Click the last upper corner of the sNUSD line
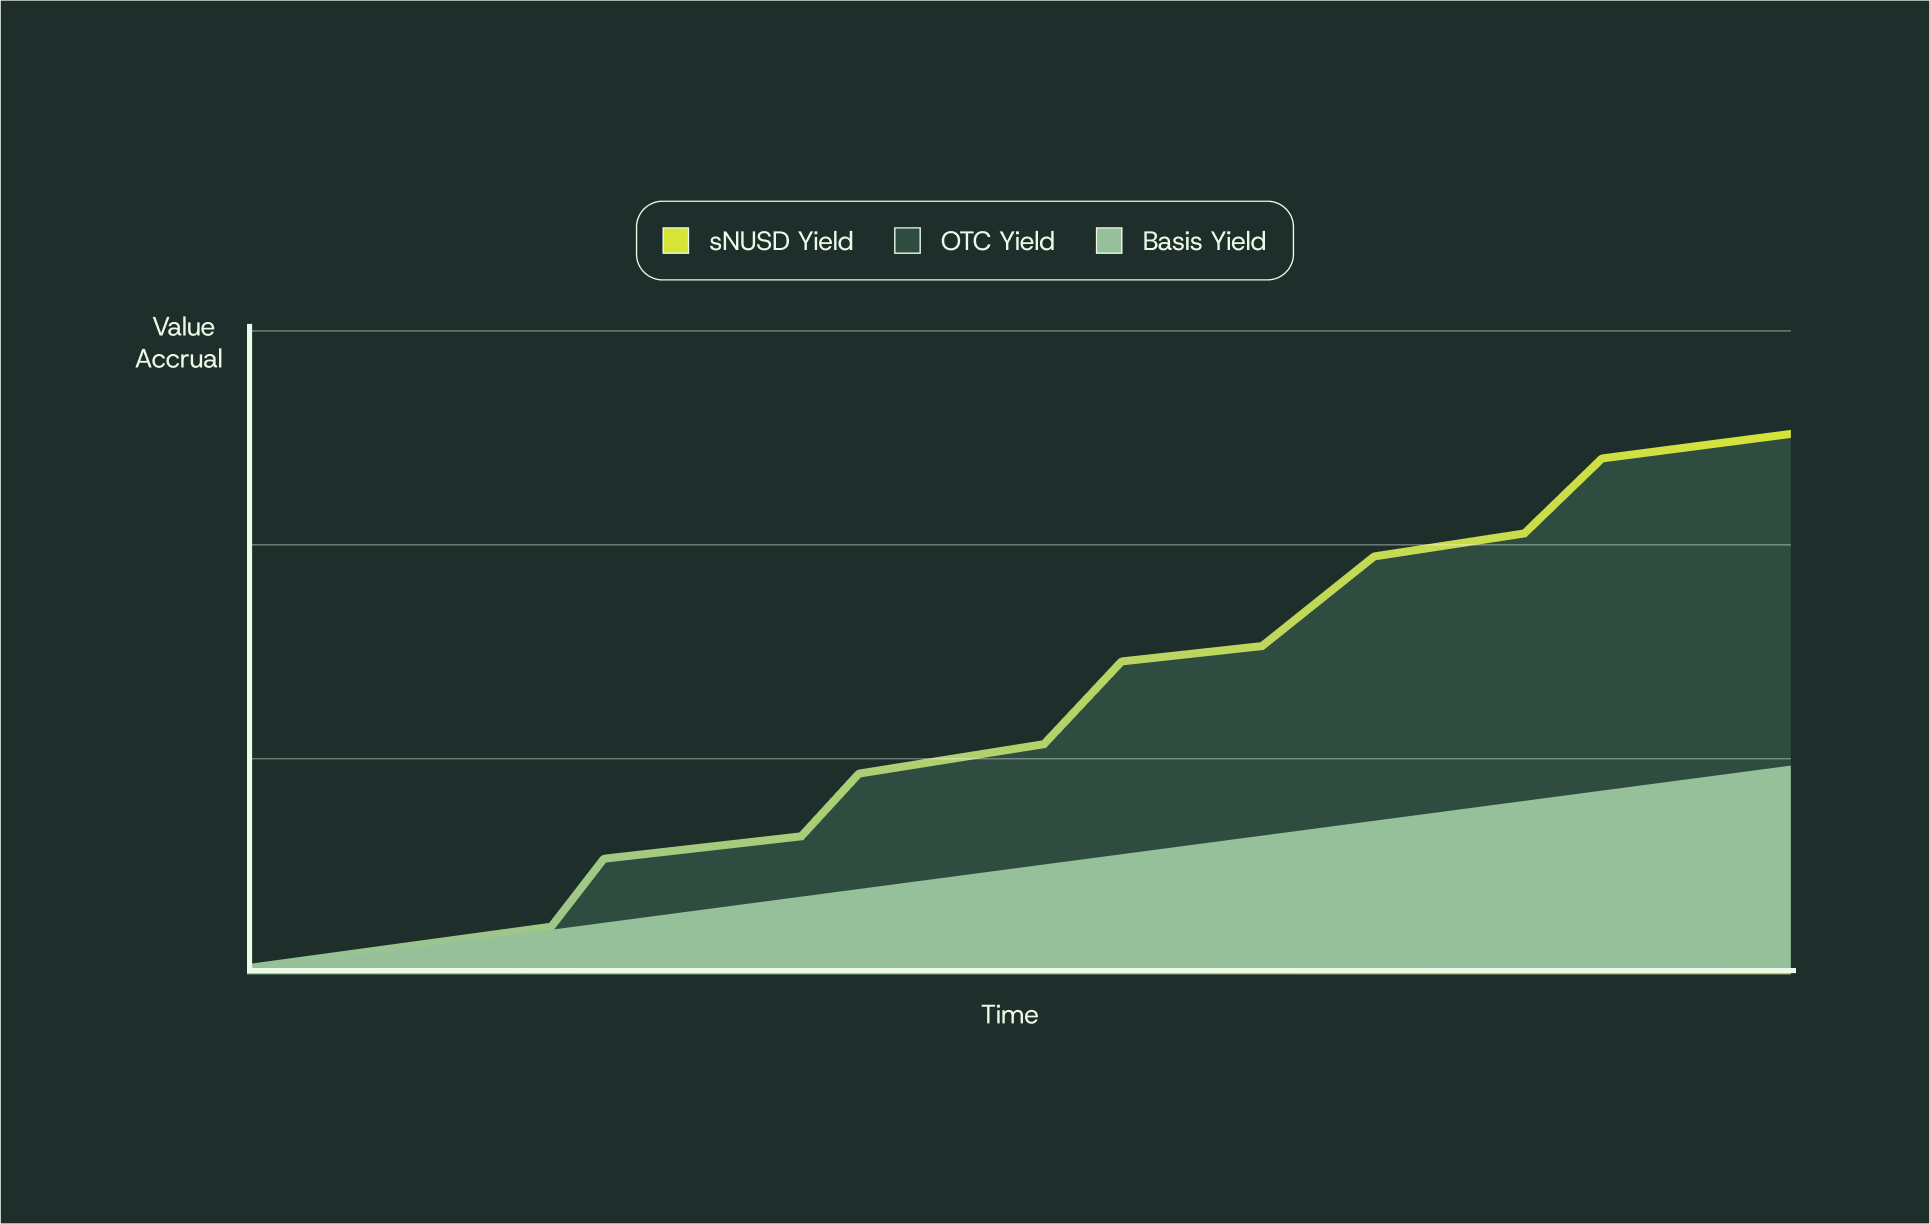The image size is (1930, 1224). click(1603, 459)
